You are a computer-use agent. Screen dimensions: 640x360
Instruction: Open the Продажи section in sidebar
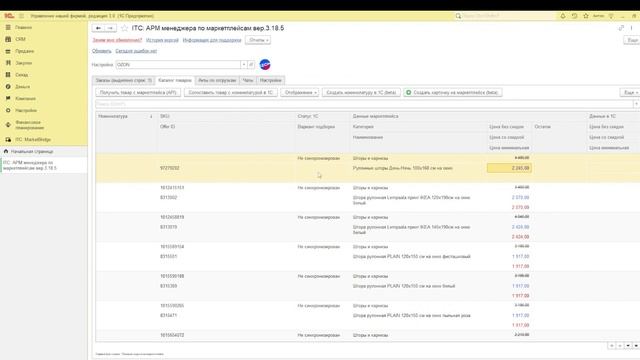(24, 51)
